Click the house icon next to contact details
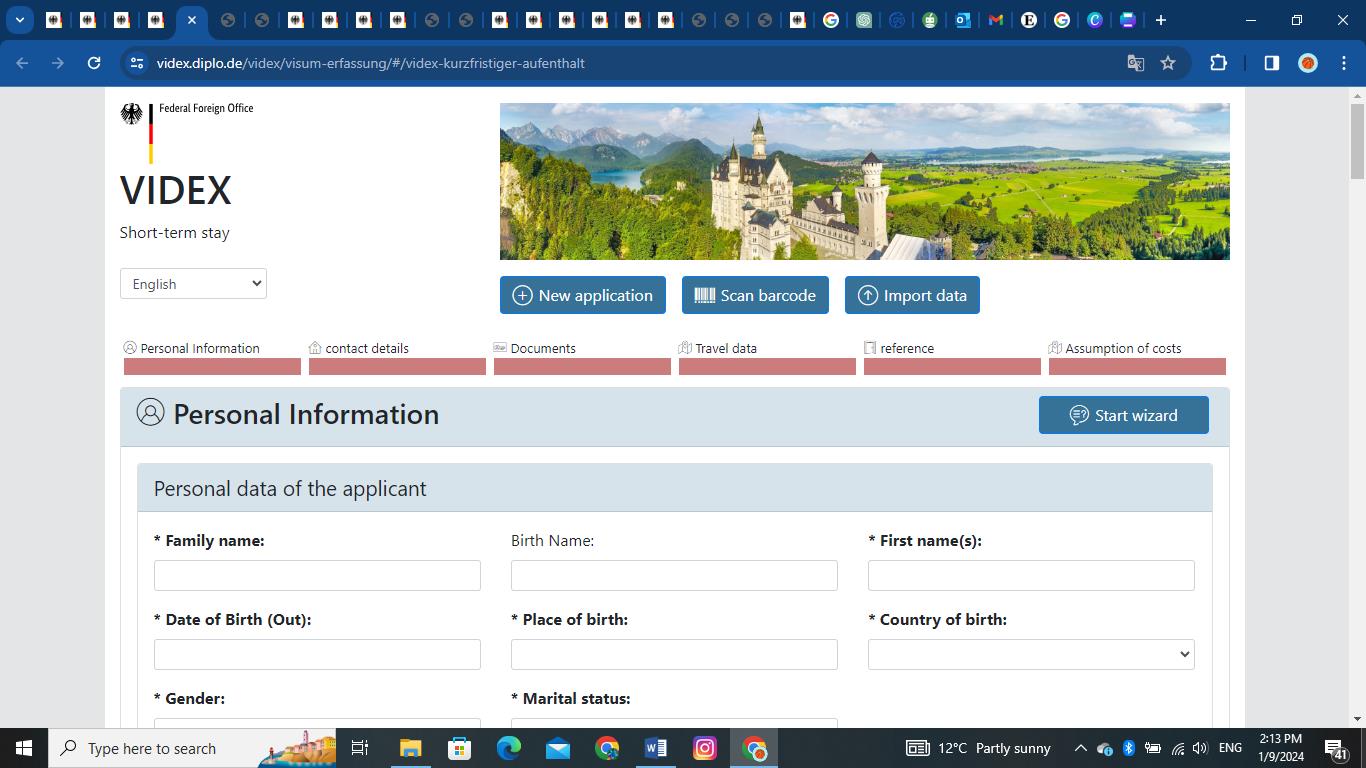Screen dimensions: 1366x768 pyautogui.click(x=314, y=347)
